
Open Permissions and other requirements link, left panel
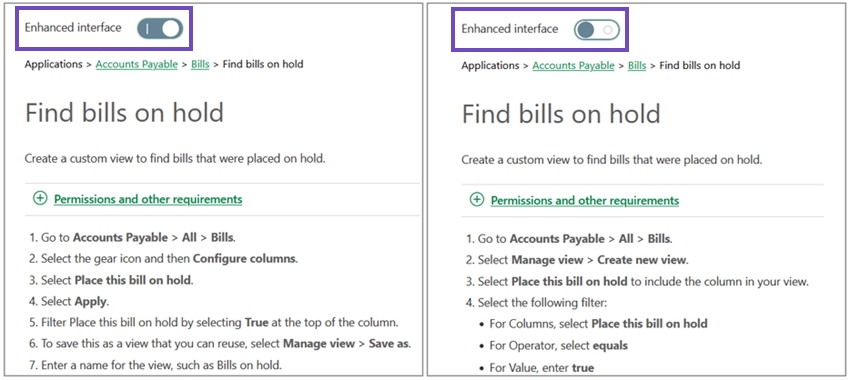pyautogui.click(x=148, y=199)
